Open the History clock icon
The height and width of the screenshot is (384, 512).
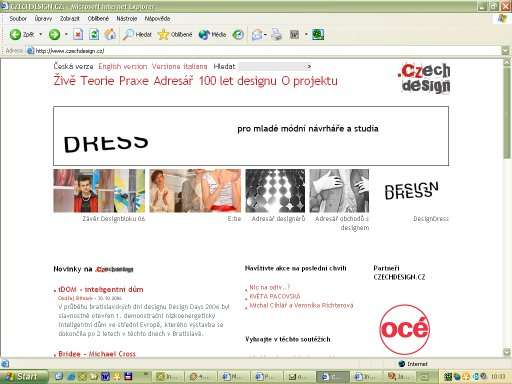[238, 34]
